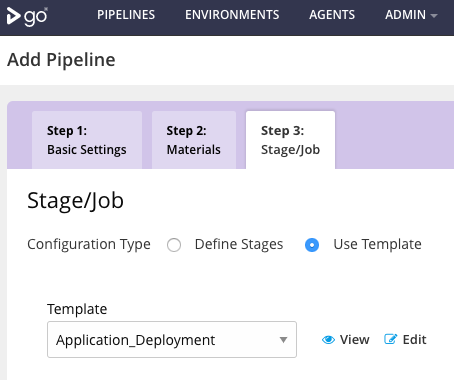The image size is (454, 380).
Task: Switch to Step 2: Materials tab
Action: pyautogui.click(x=194, y=140)
